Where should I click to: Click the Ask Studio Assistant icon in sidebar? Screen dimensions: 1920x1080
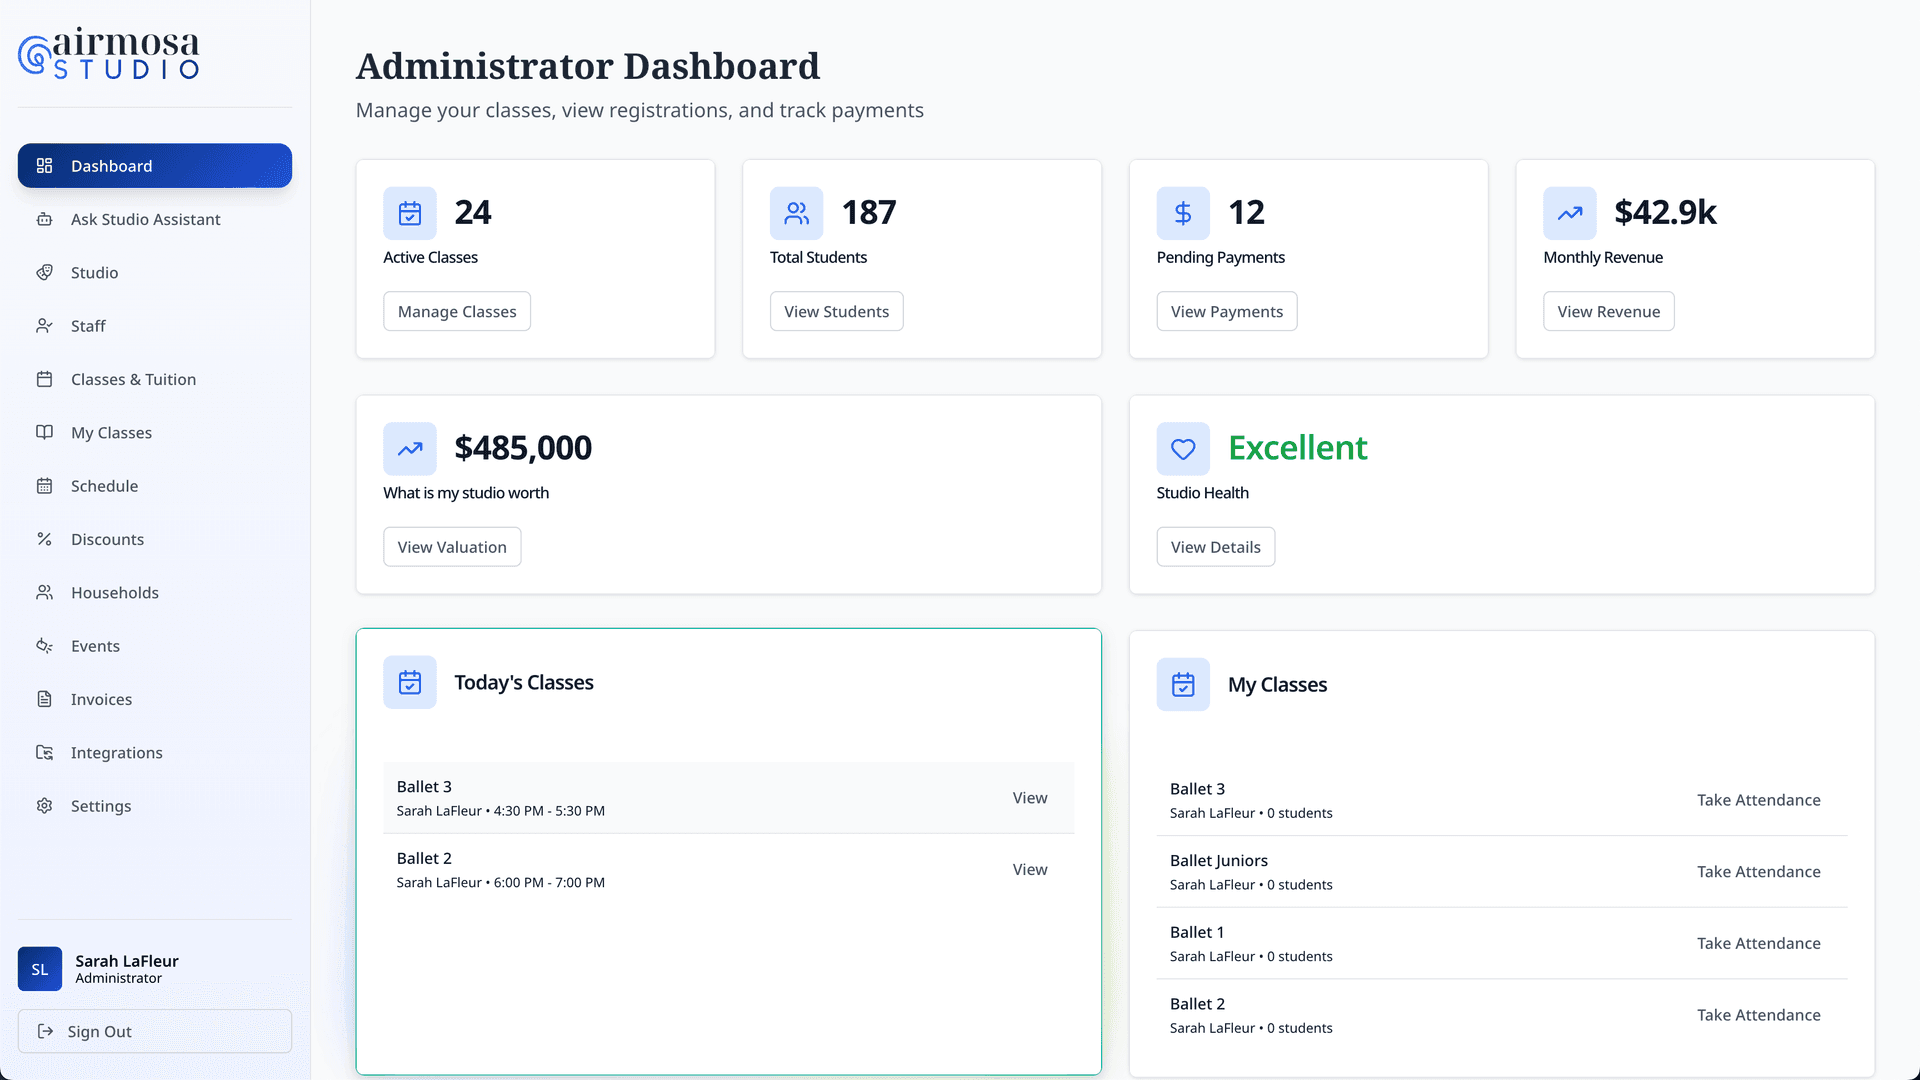44,219
